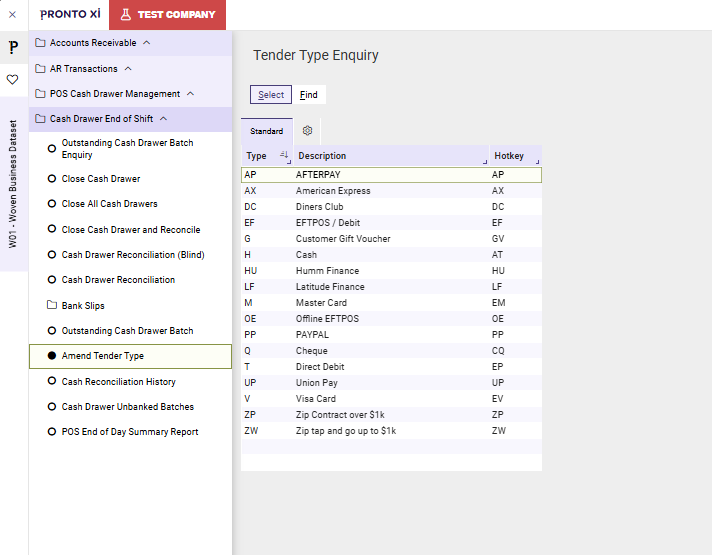The height and width of the screenshot is (555, 712).
Task: Collapse Cash Drawer End of Shift group
Action: pos(163,119)
